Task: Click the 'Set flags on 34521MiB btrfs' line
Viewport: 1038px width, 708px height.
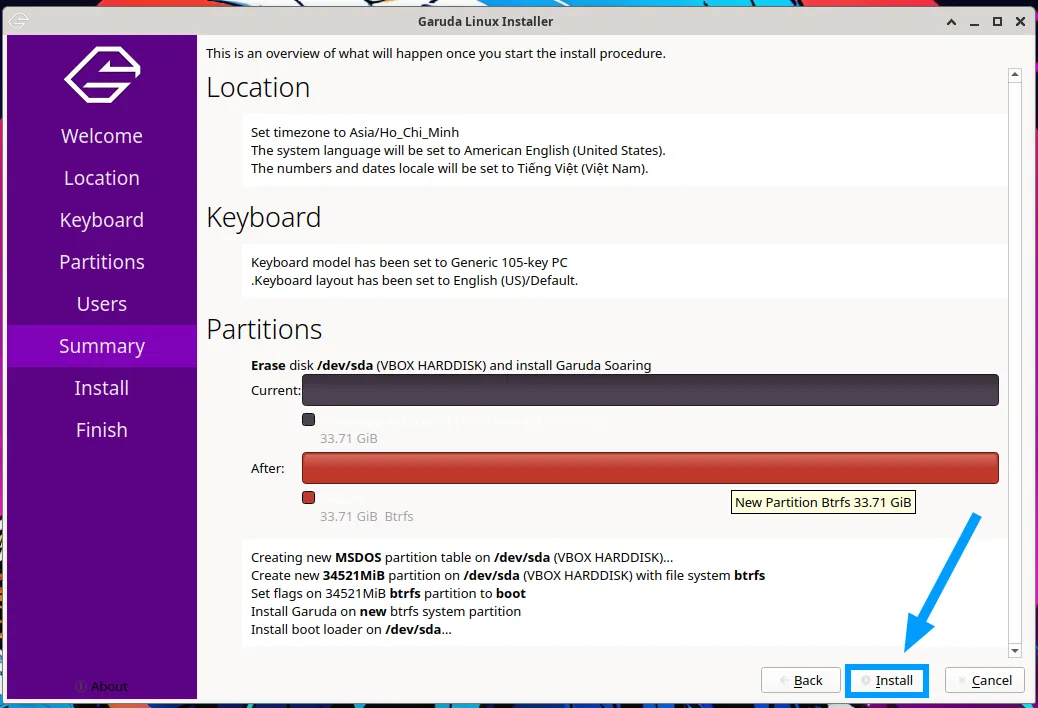Action: [x=388, y=594]
